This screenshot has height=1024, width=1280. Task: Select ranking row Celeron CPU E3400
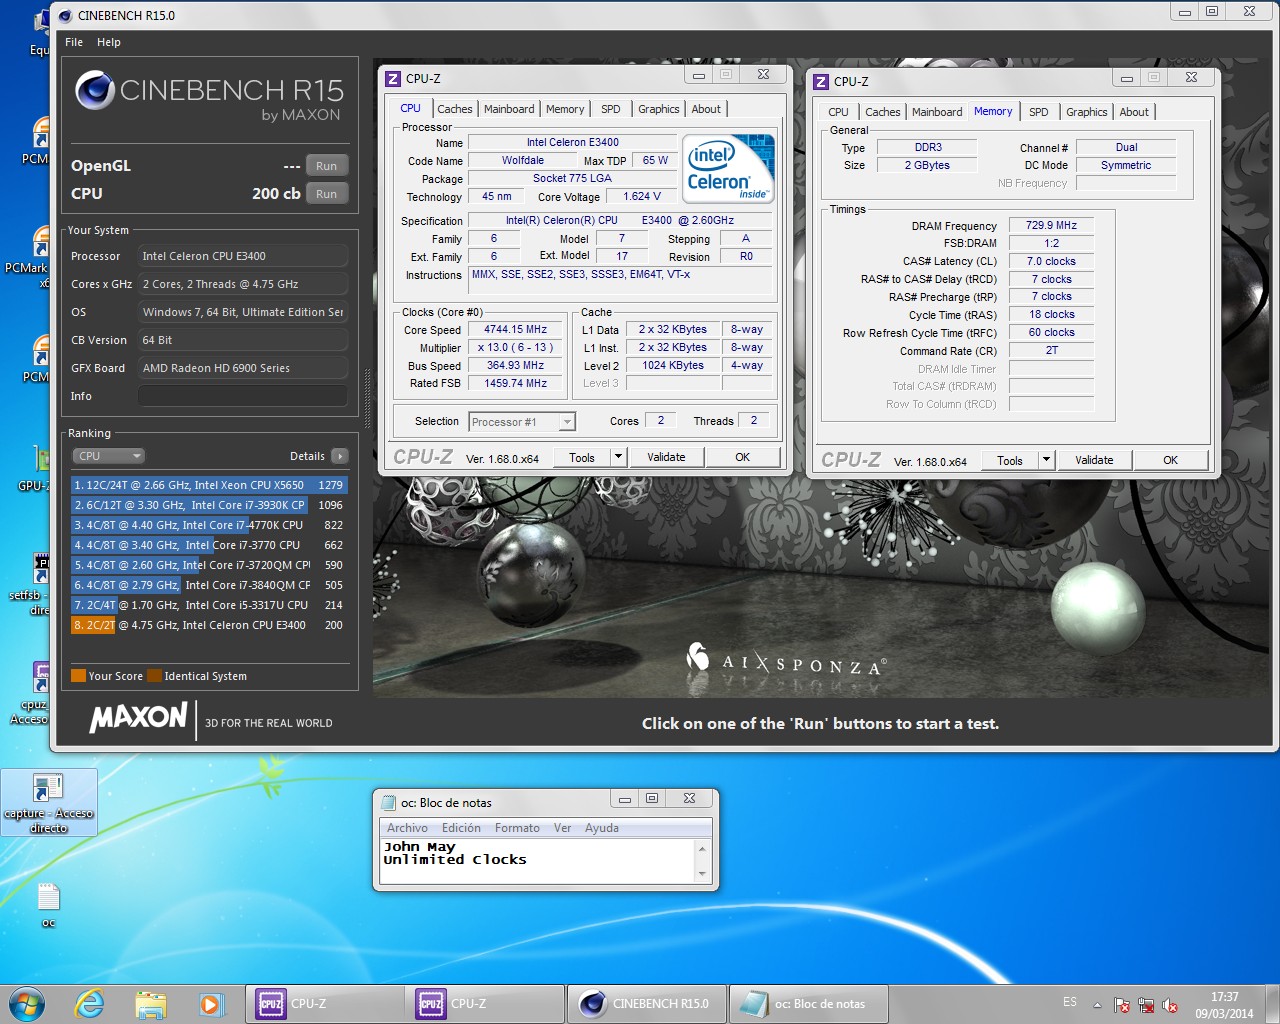click(208, 625)
